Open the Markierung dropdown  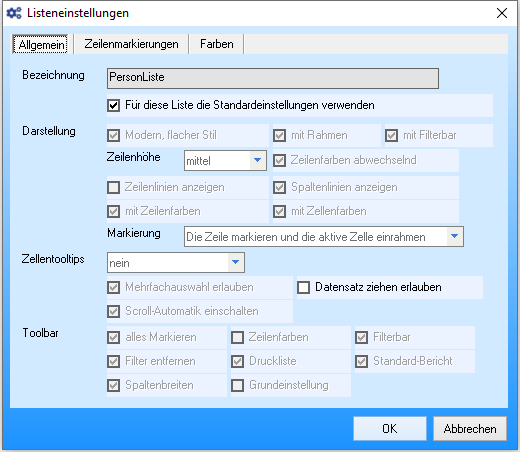coord(324,237)
